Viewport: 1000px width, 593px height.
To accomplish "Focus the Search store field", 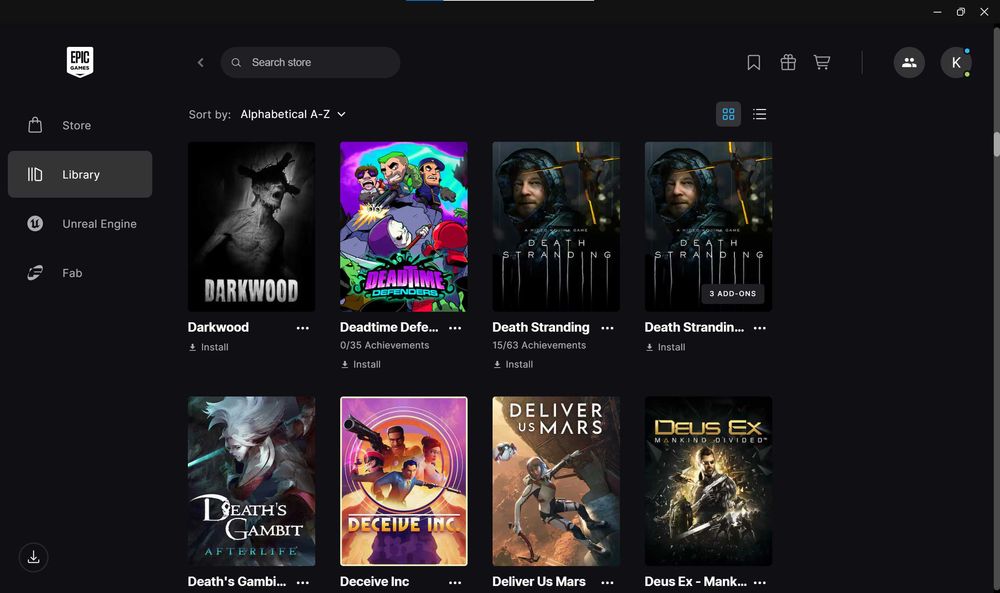I will click(x=311, y=62).
